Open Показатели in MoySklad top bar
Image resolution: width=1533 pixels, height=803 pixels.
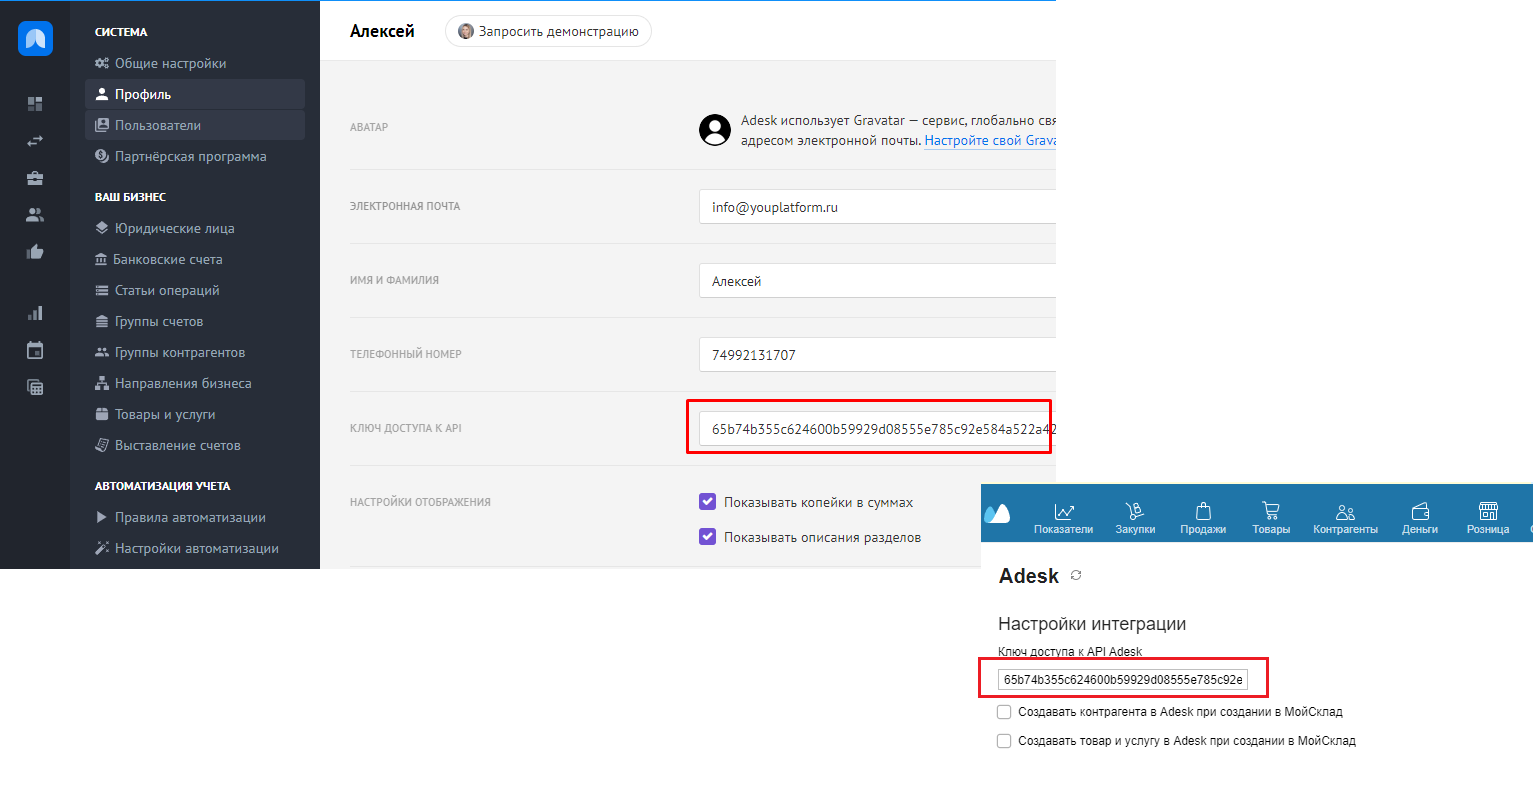click(x=1063, y=518)
